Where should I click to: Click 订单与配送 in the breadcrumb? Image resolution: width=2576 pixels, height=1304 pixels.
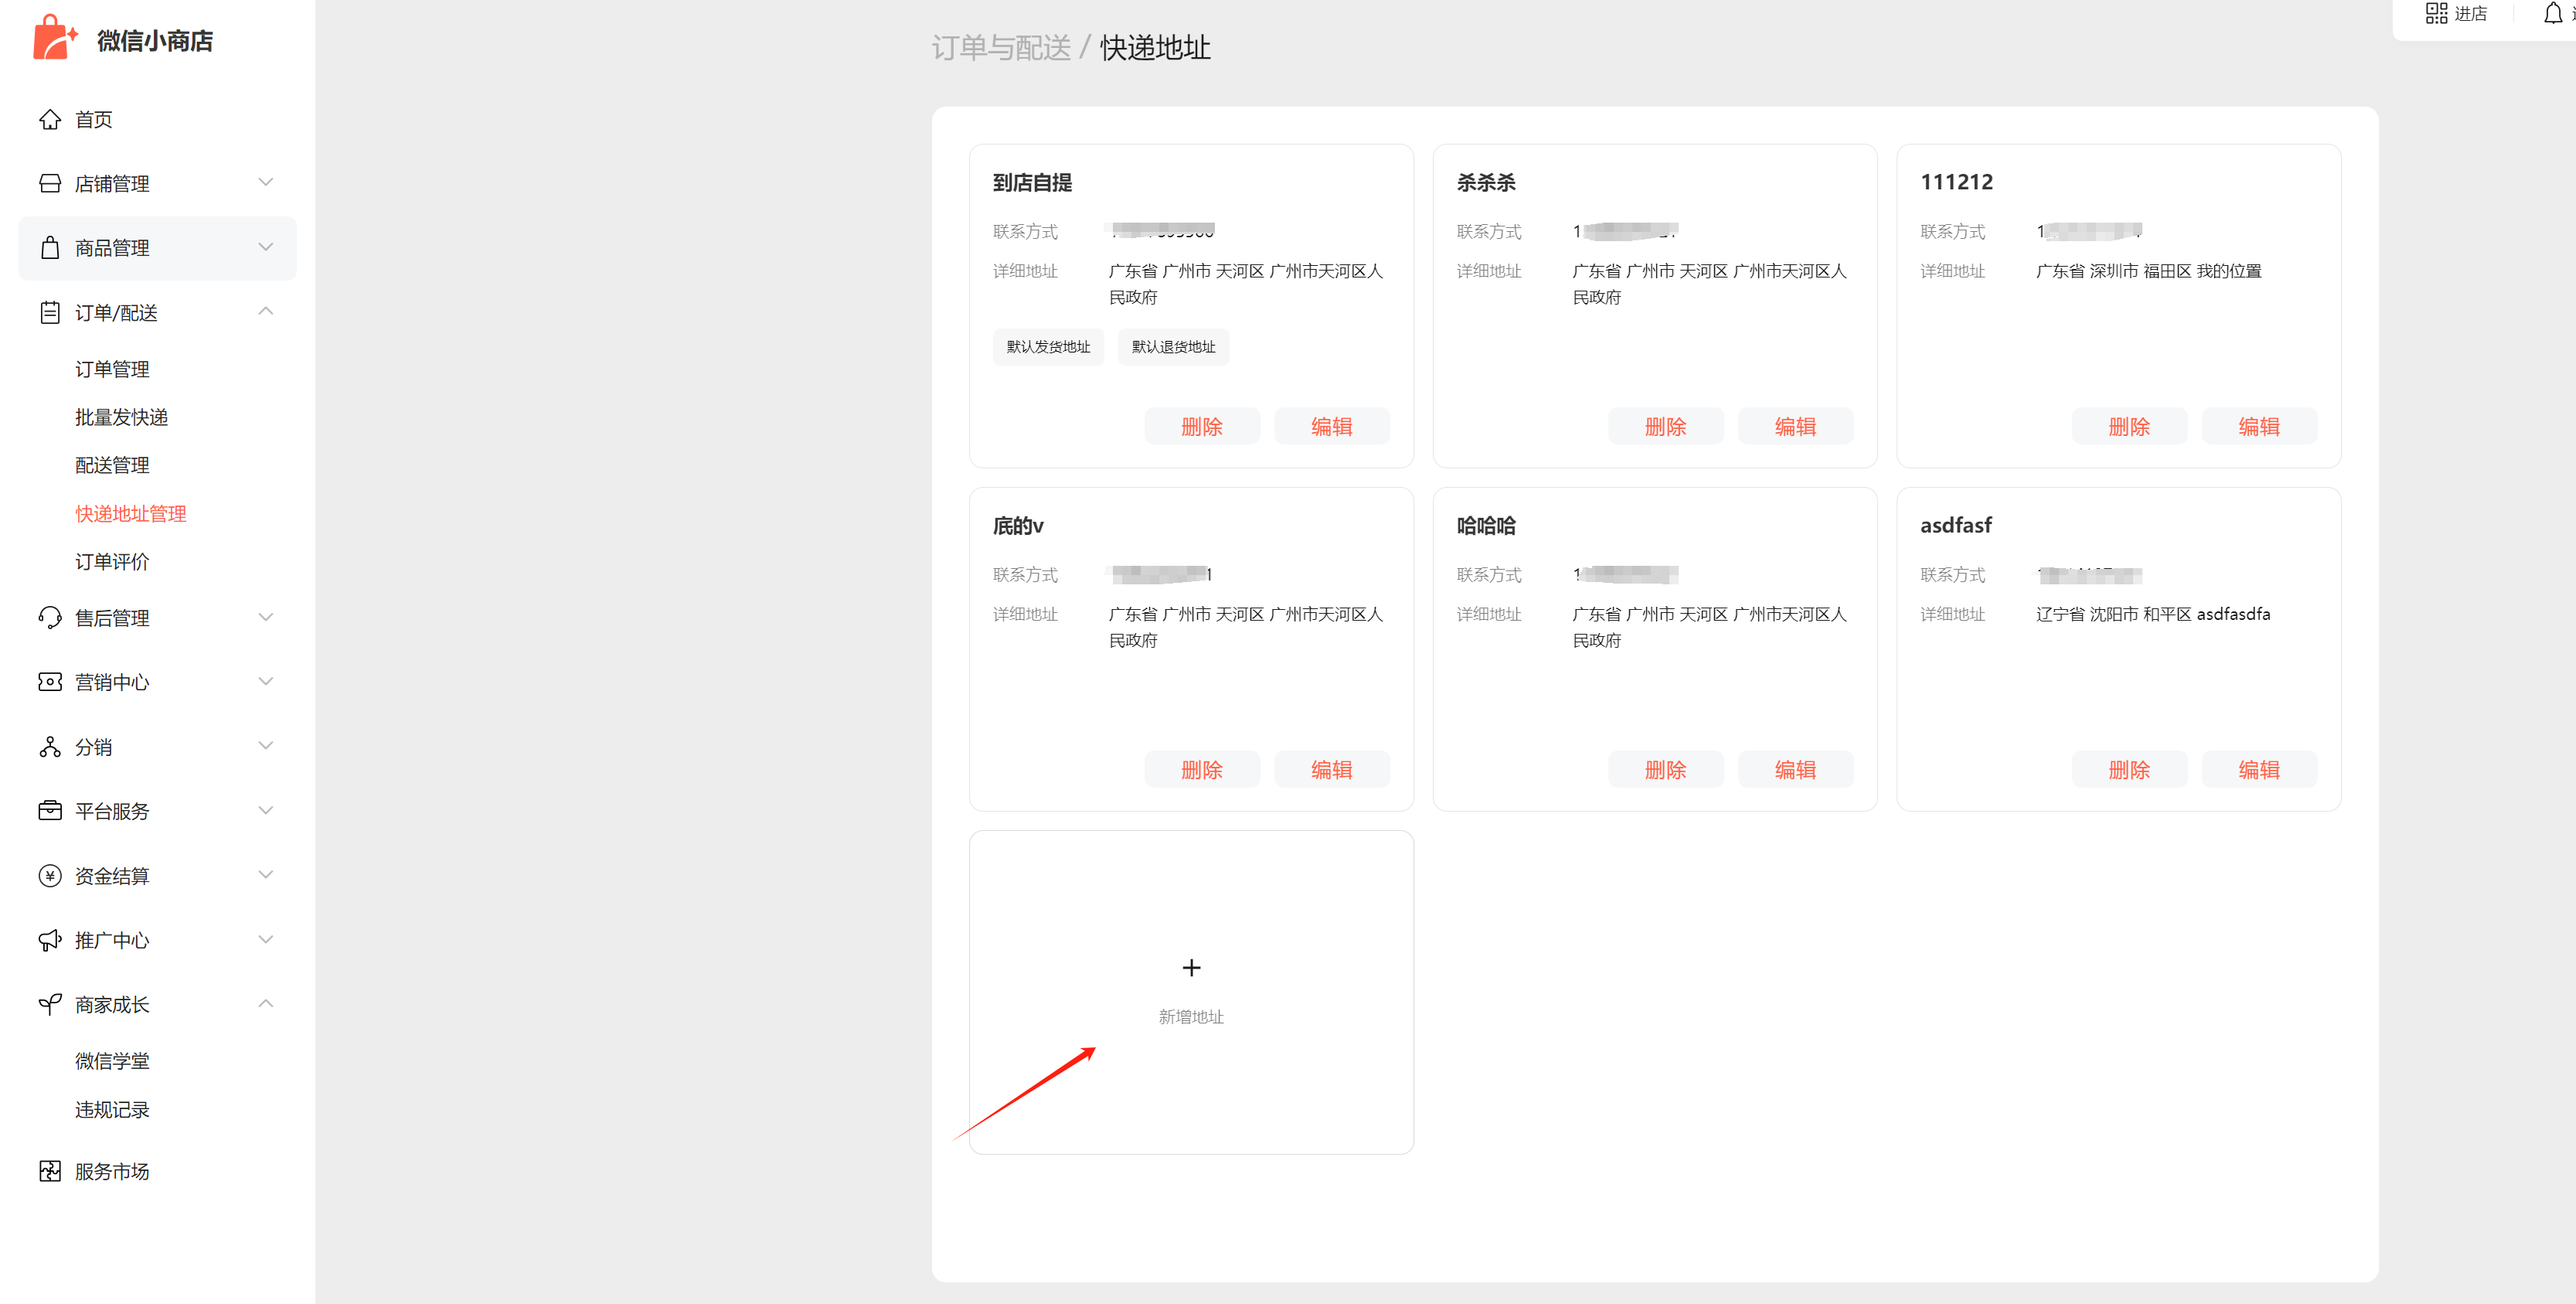click(1000, 48)
